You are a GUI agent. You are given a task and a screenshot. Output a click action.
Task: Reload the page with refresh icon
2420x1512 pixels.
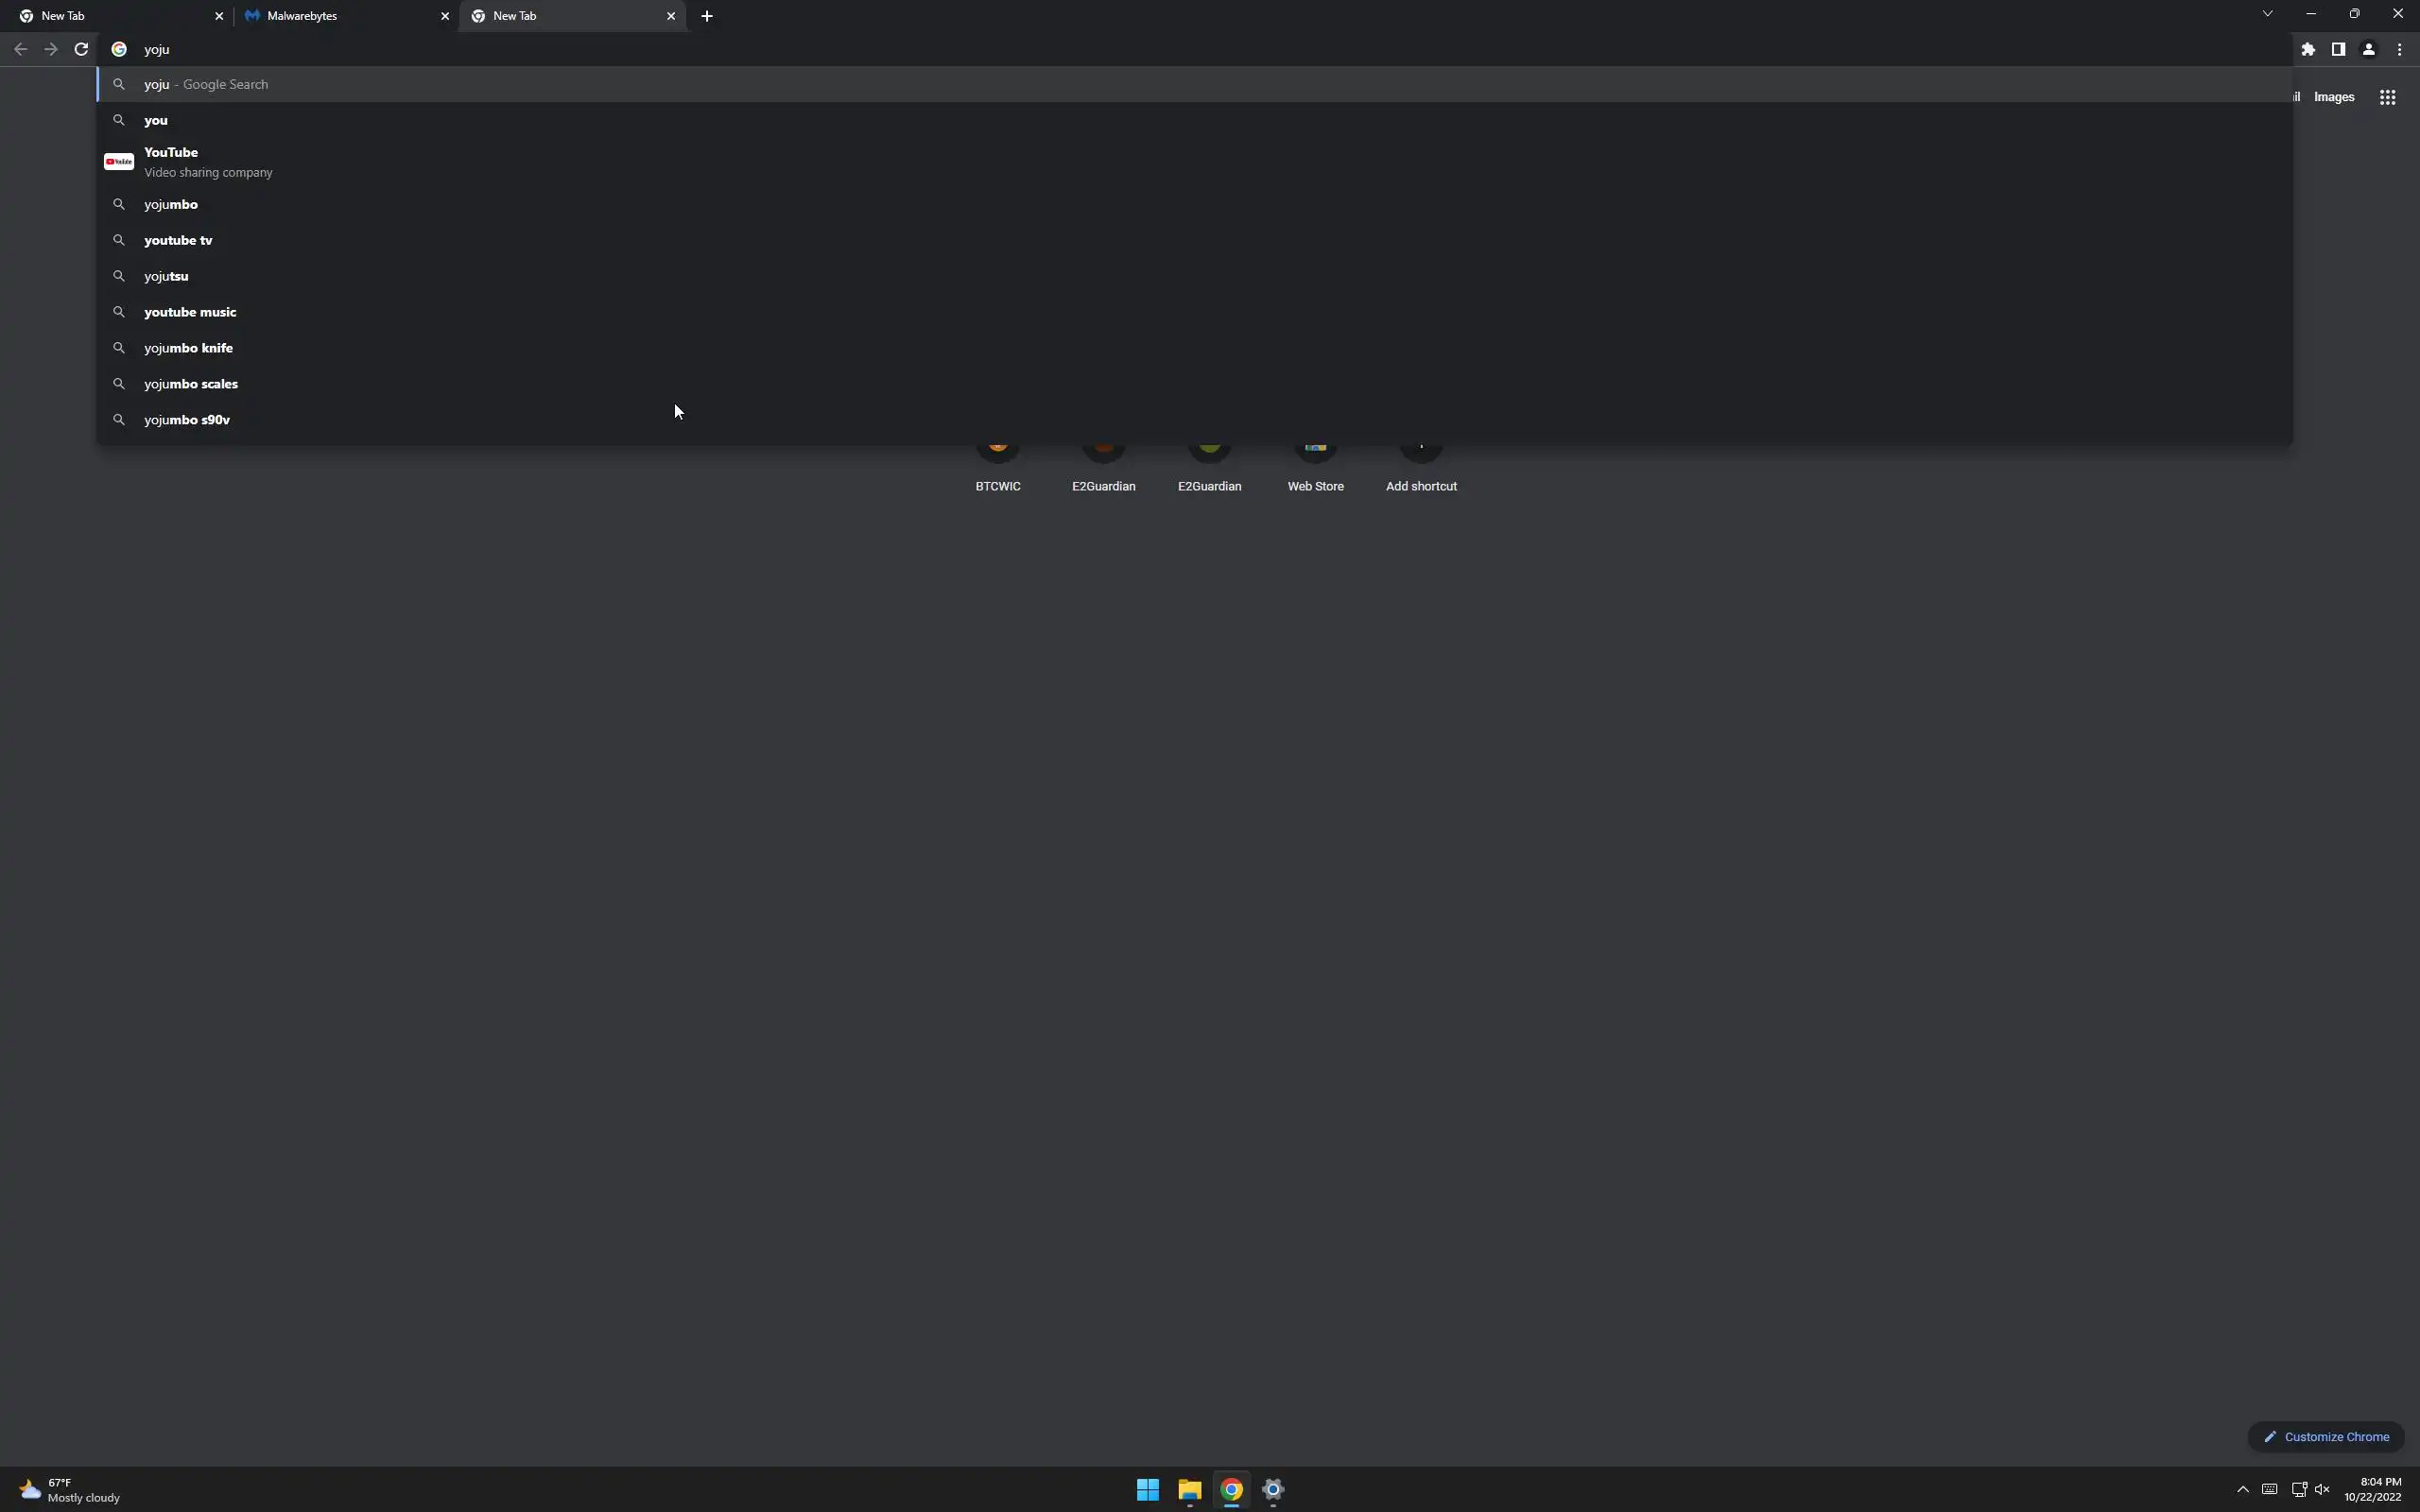[x=81, y=49]
